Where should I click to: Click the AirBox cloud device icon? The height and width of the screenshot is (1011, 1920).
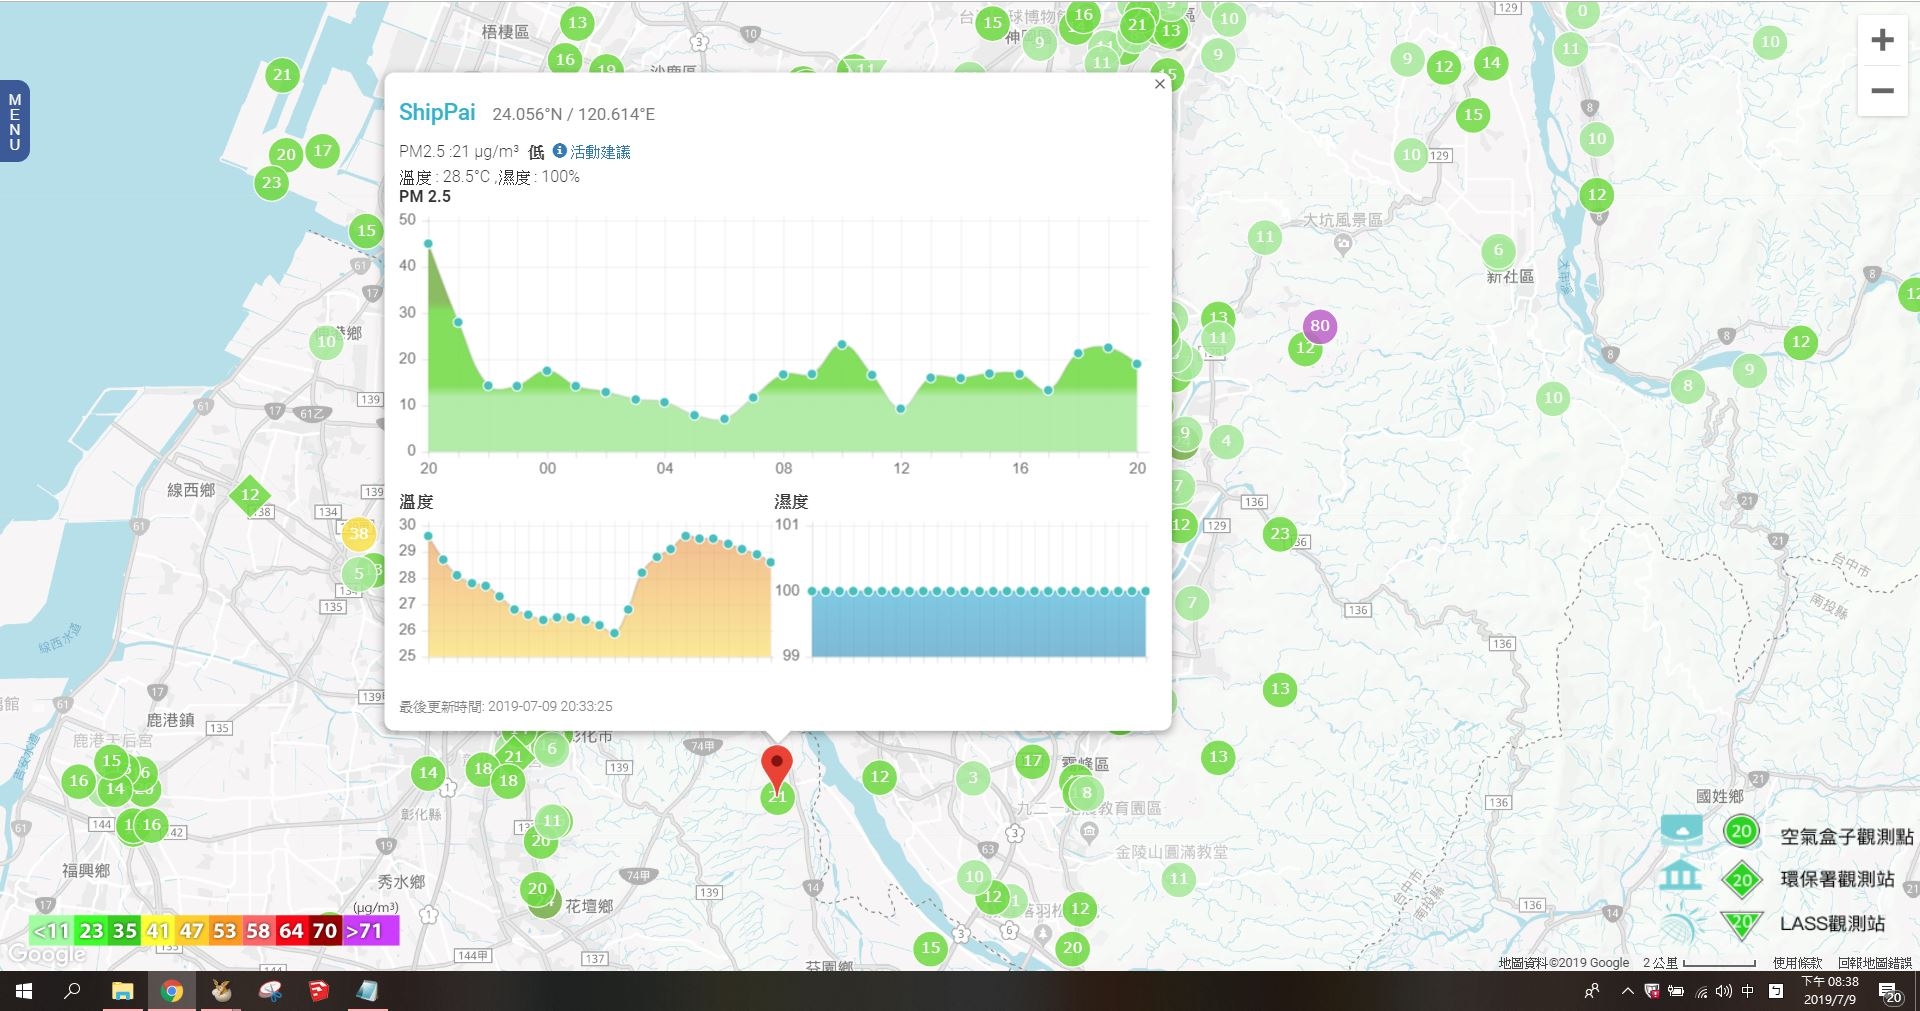coord(1681,830)
